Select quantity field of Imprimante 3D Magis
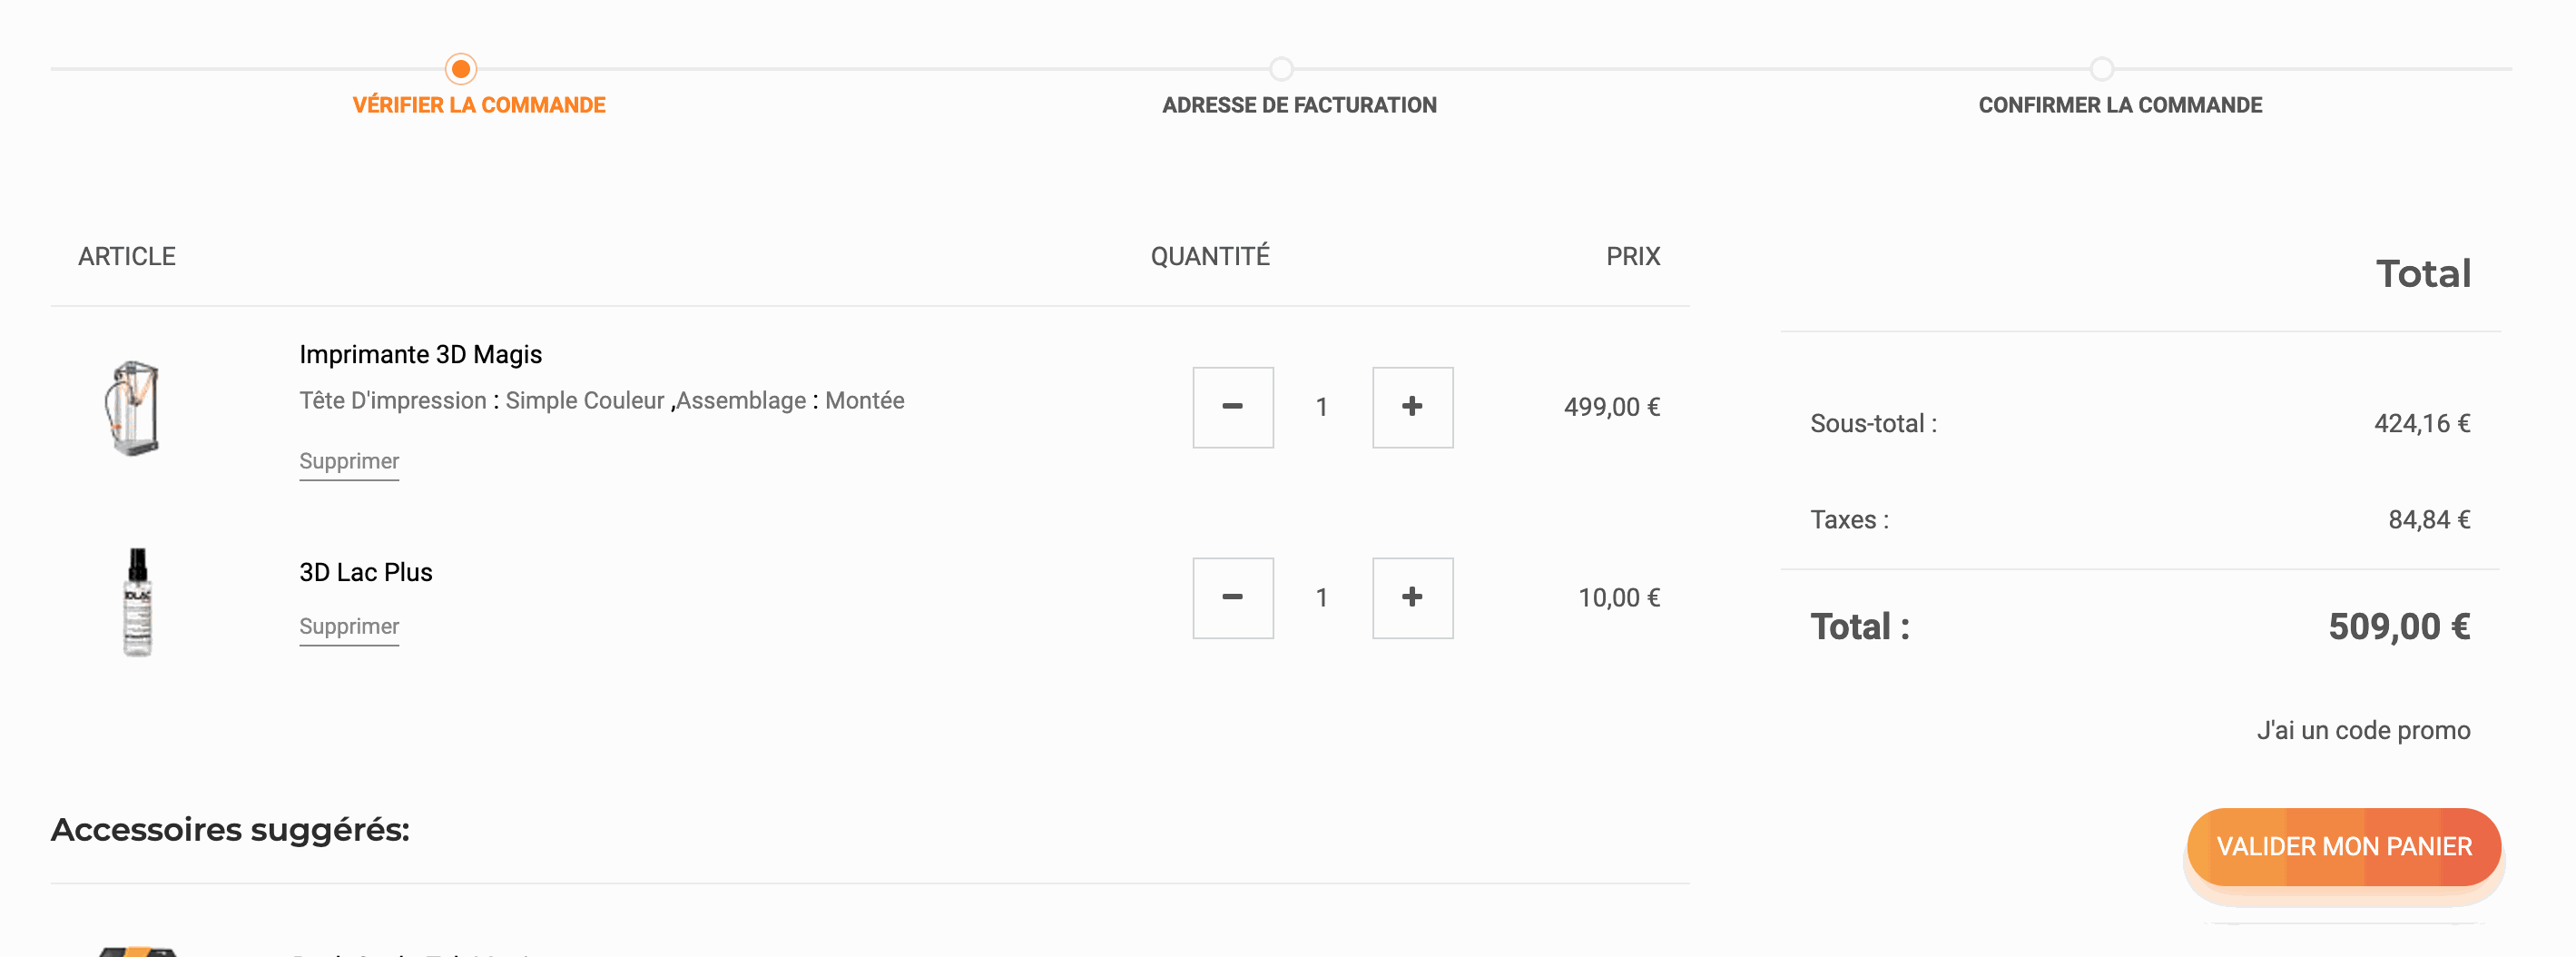This screenshot has width=2576, height=957. tap(1322, 407)
